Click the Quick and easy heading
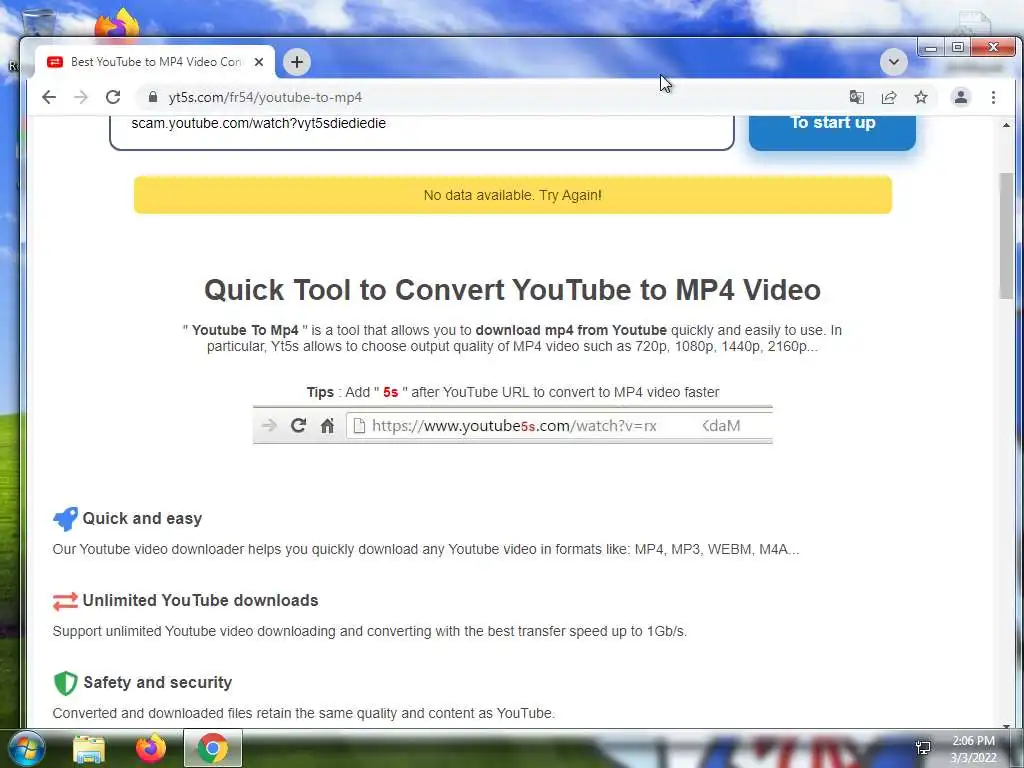The image size is (1024, 768). (x=142, y=519)
